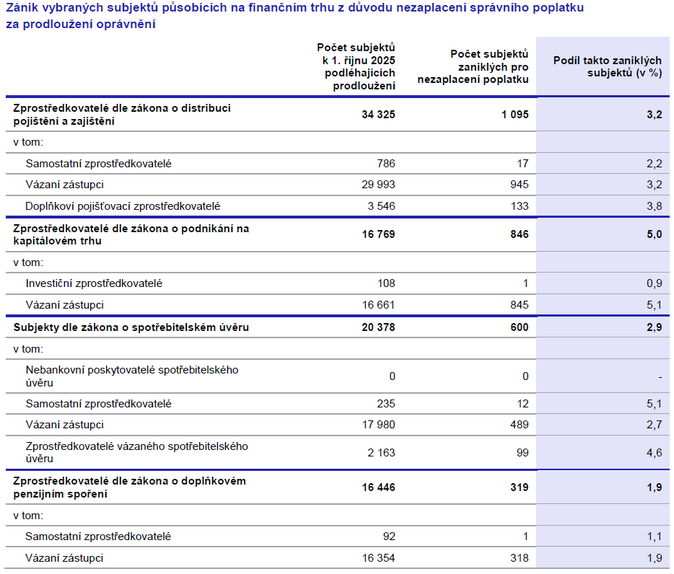The height and width of the screenshot is (574, 674).
Task: Select column header 'Počet subjektů k 1. říjnu 2025'
Action: (356, 67)
